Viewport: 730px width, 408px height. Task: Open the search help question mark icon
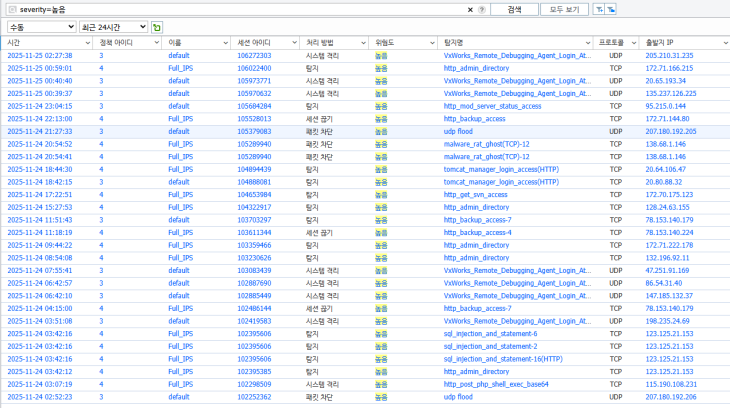(482, 9)
